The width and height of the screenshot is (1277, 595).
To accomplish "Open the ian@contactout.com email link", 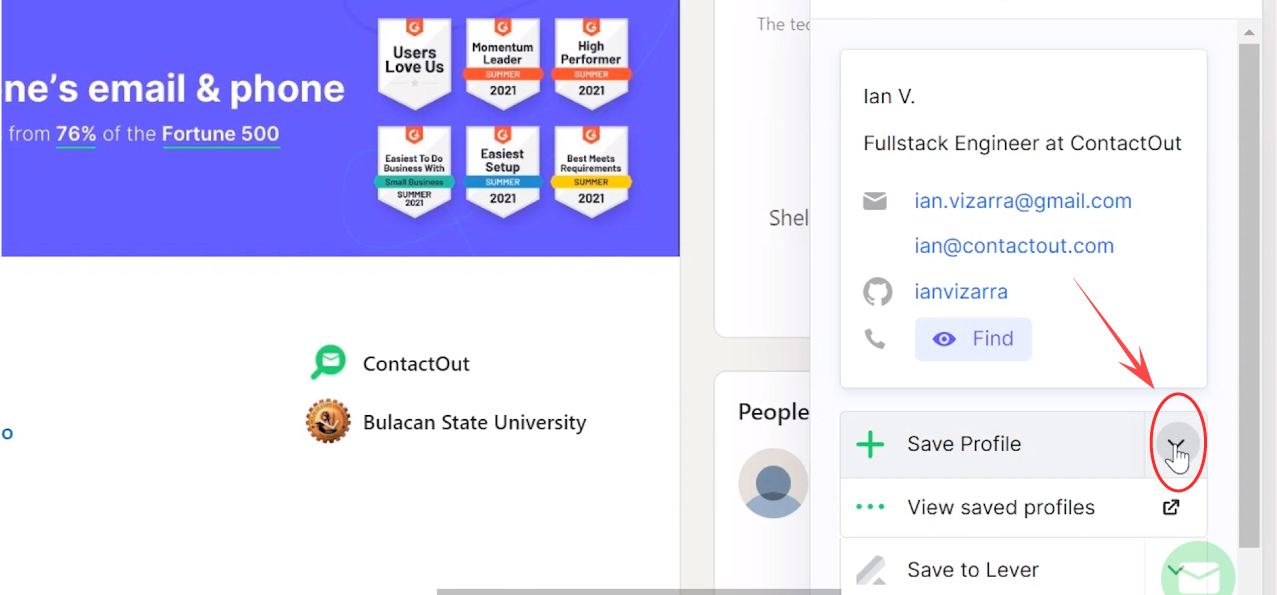I will click(x=1014, y=246).
